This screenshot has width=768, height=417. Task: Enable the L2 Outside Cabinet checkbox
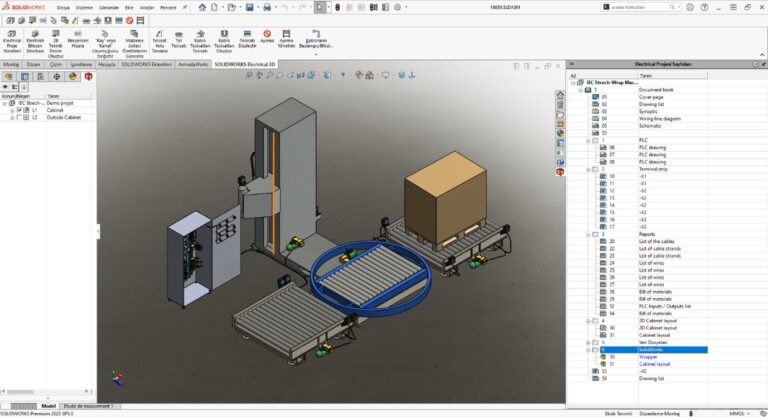tap(19, 117)
